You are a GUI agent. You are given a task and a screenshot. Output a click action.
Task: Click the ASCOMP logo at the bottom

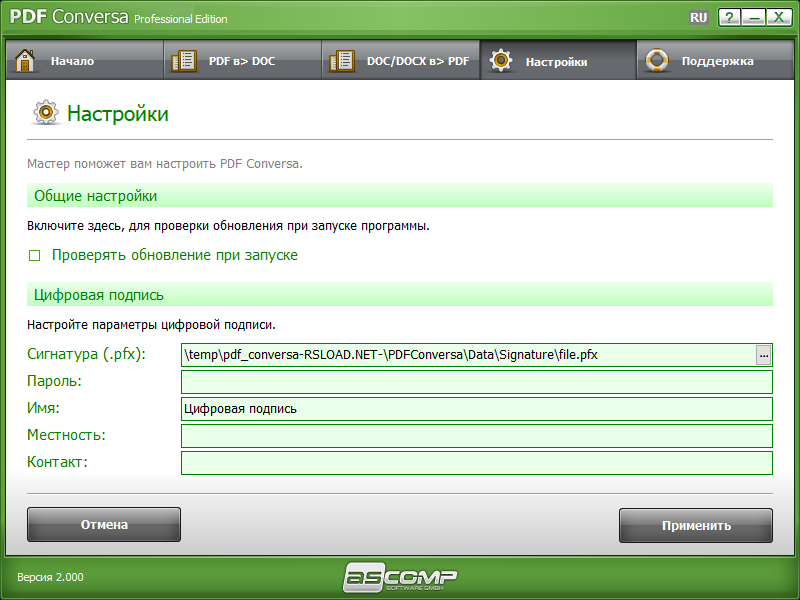point(400,575)
